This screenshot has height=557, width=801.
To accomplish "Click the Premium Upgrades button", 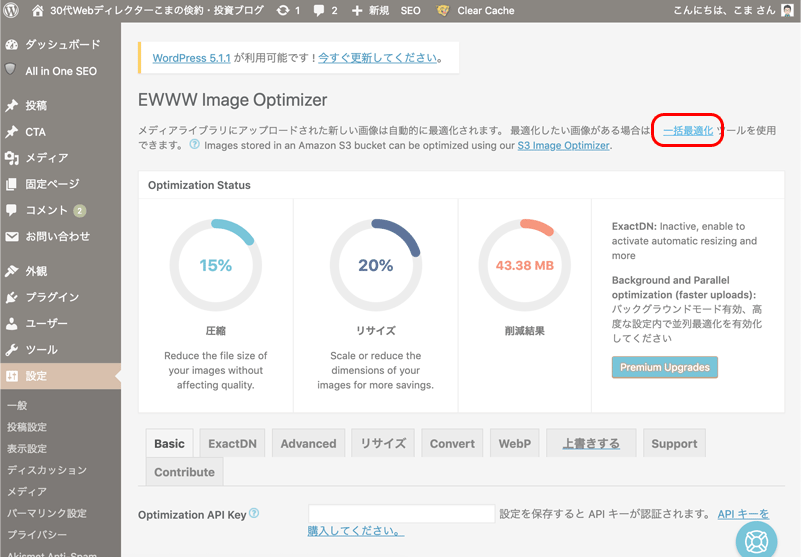I will click(x=665, y=367).
